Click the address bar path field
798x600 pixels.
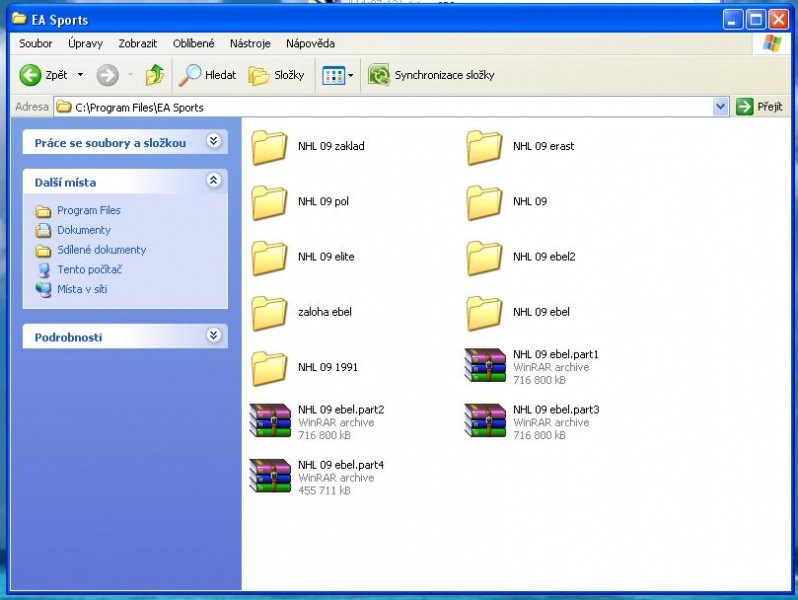click(x=384, y=107)
